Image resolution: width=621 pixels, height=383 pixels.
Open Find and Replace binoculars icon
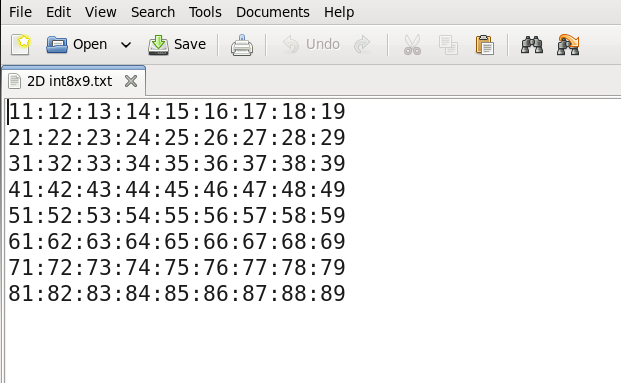[x=568, y=45]
